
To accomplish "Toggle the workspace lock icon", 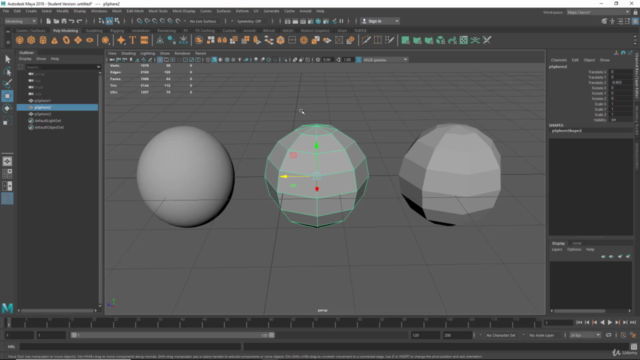I will [636, 12].
